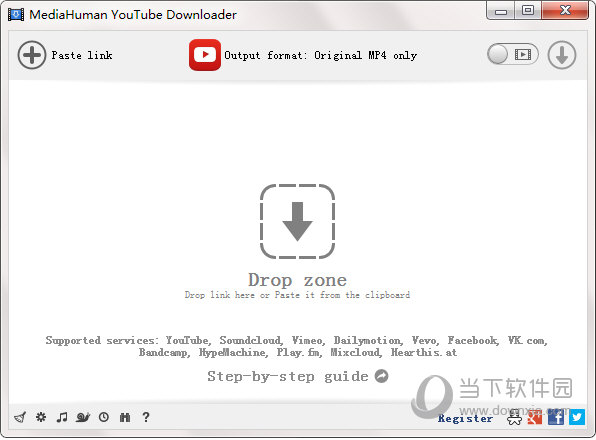The image size is (596, 440).
Task: Close the MediaHuman YouTube Downloader window
Action: click(566, 11)
